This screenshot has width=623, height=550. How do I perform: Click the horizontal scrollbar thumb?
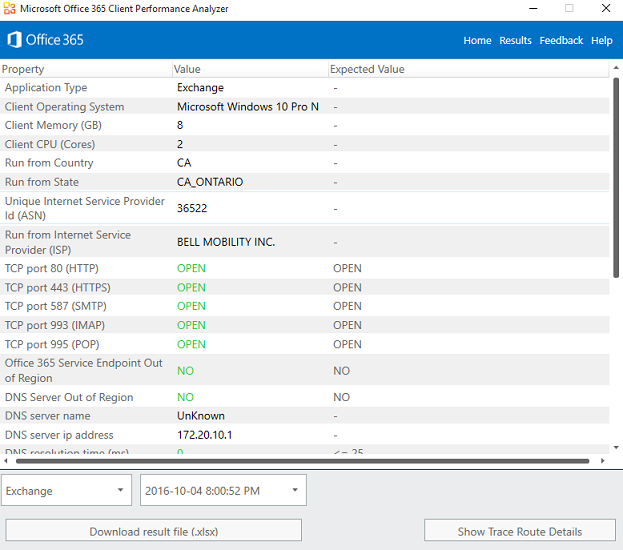click(x=302, y=461)
